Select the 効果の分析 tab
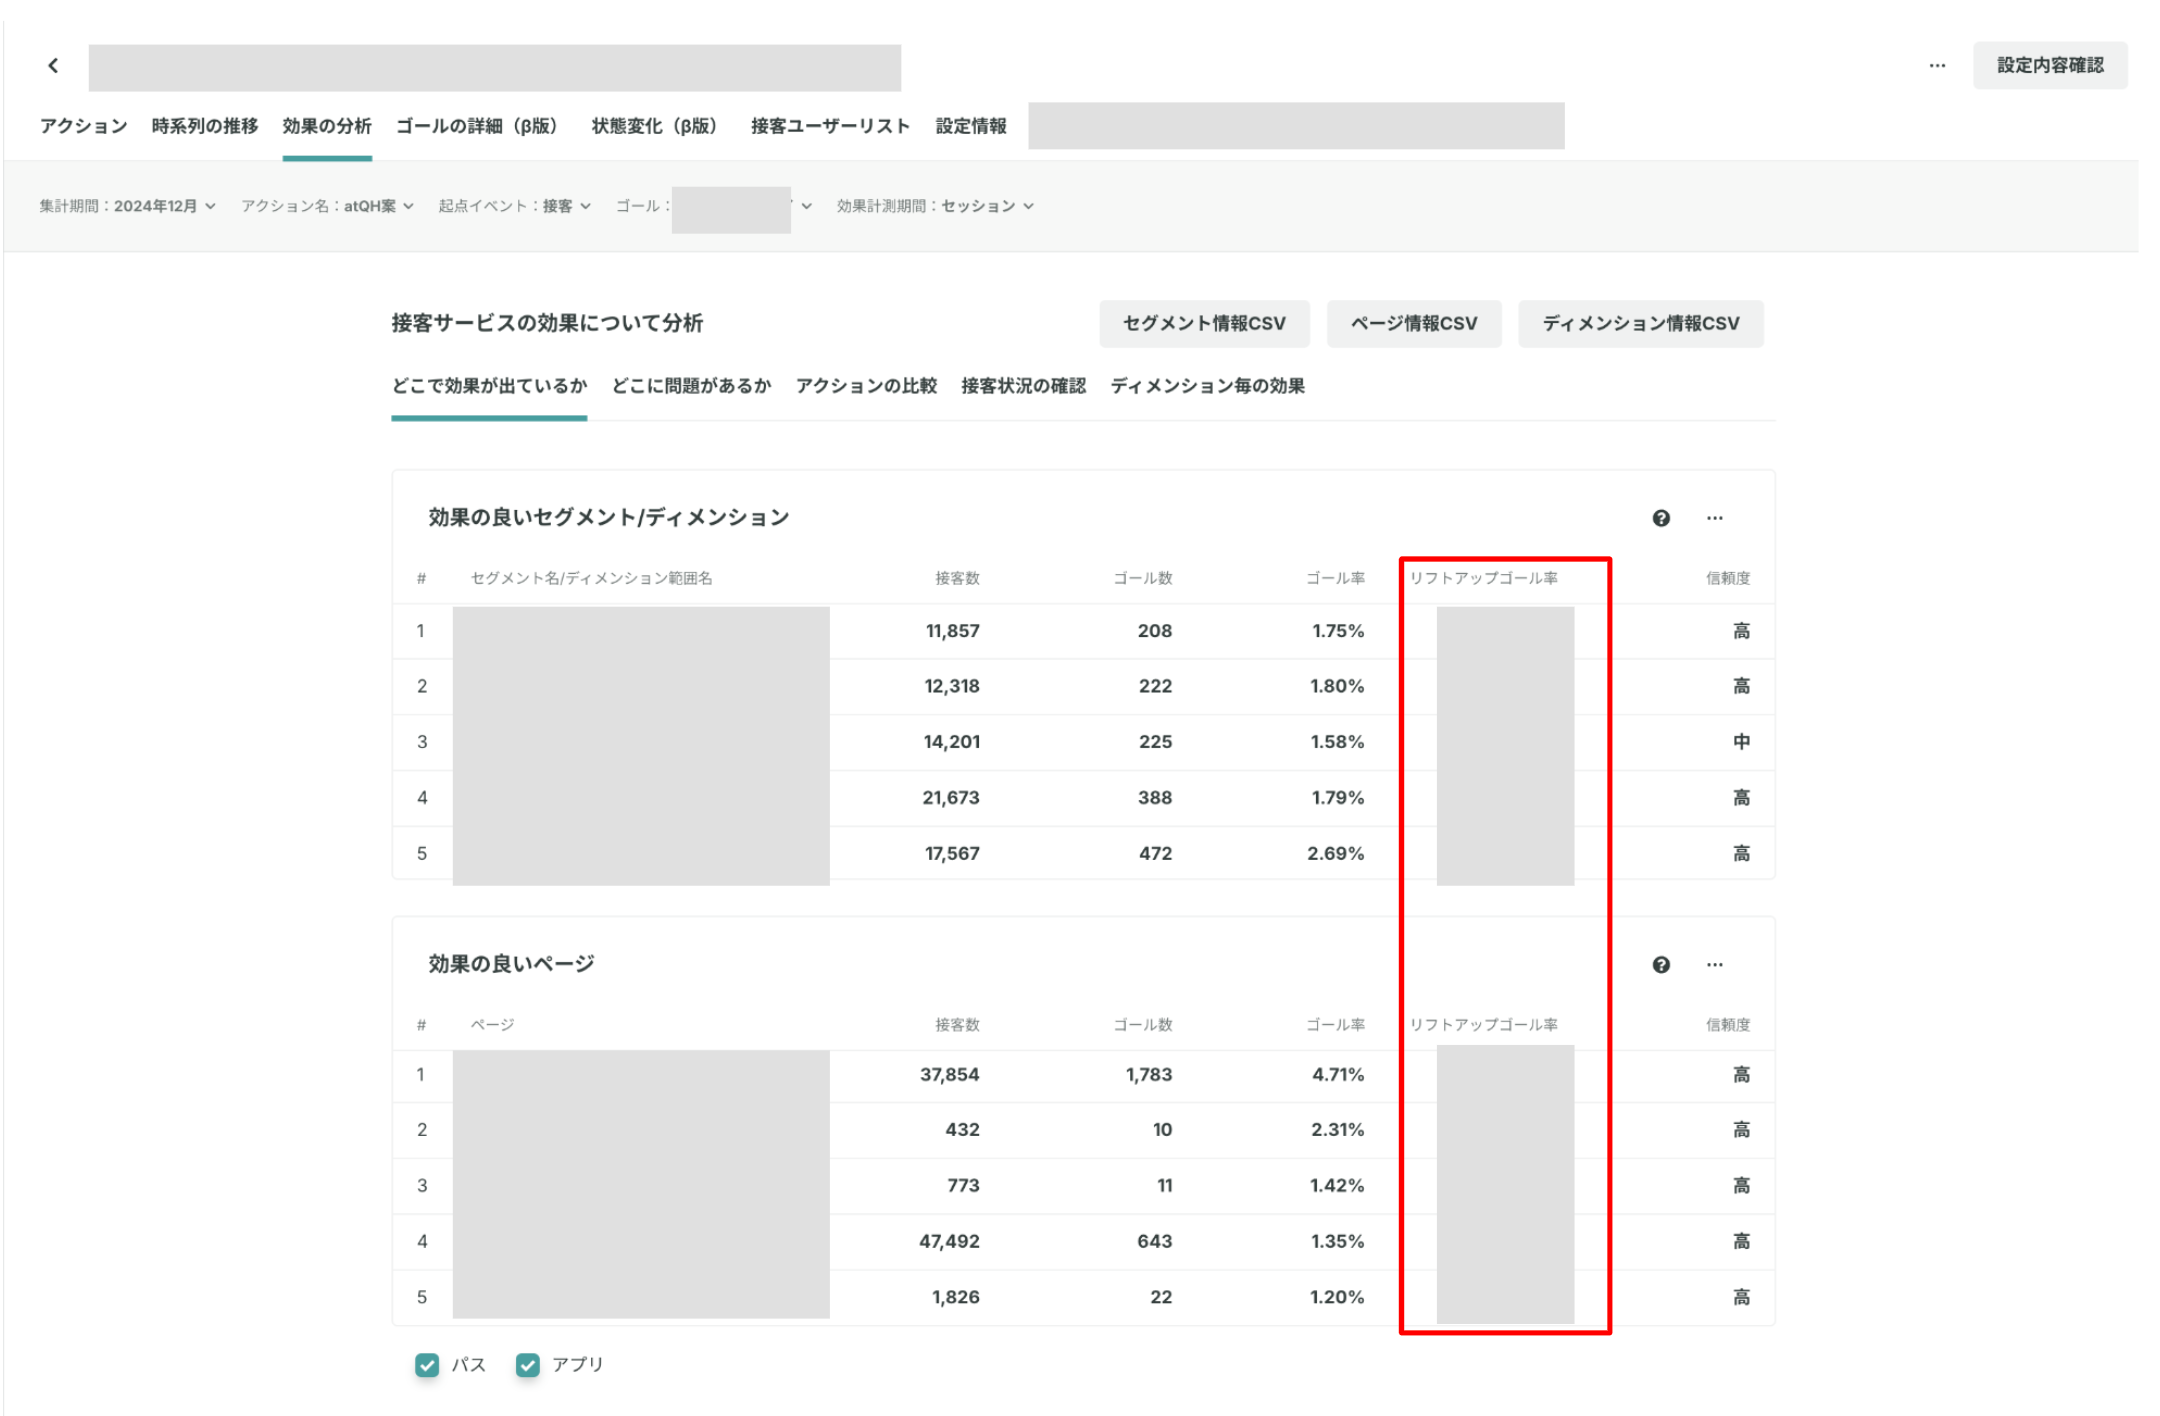The height and width of the screenshot is (1416, 2160). click(327, 126)
